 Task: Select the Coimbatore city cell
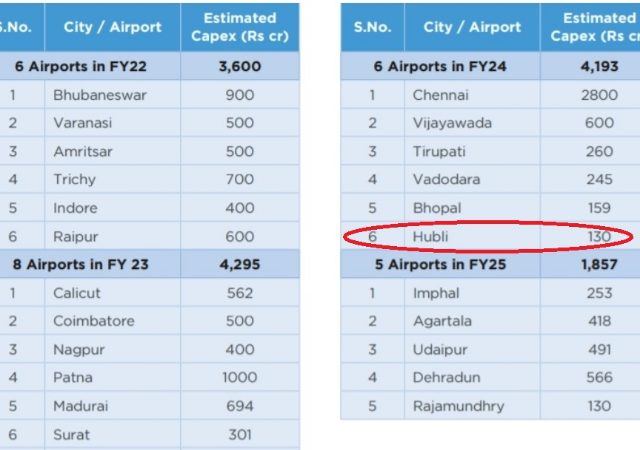pyautogui.click(x=112, y=321)
